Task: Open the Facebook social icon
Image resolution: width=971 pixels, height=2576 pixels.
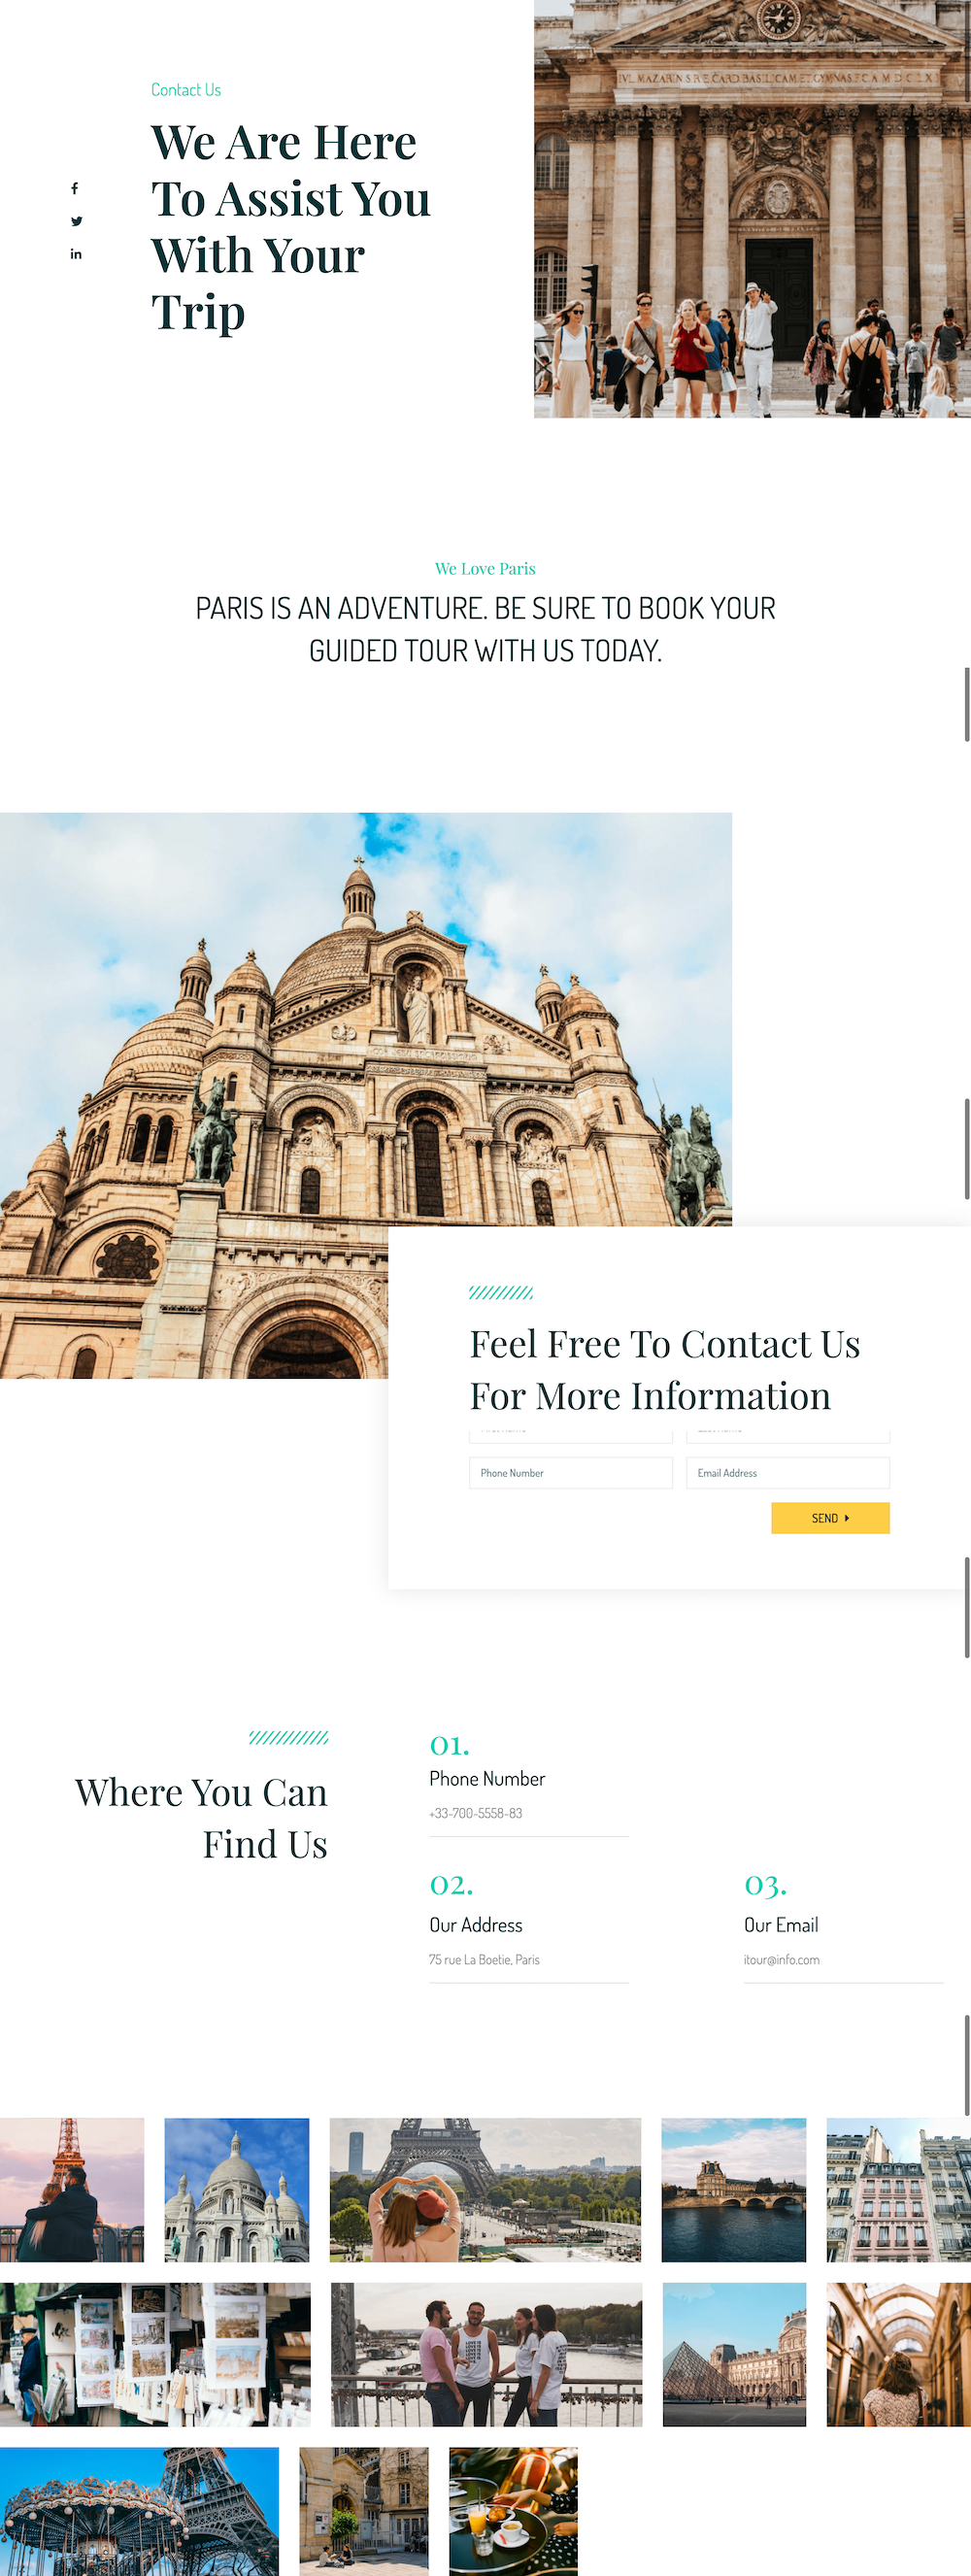Action: pos(75,188)
